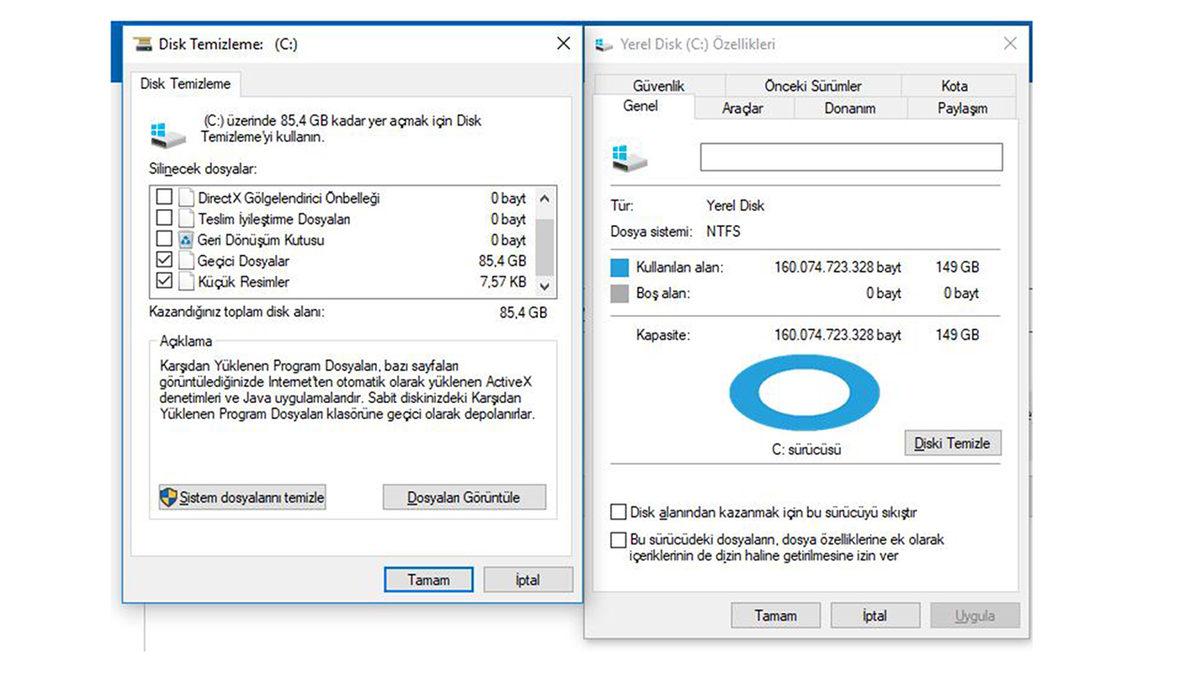Enable compression via the sürücüyü sıkıştır checkbox
Viewport: 1200px width, 675px height.
[x=618, y=511]
